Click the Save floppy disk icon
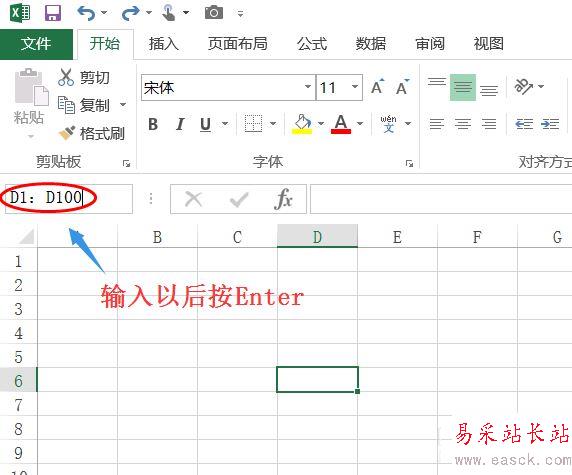 53,13
